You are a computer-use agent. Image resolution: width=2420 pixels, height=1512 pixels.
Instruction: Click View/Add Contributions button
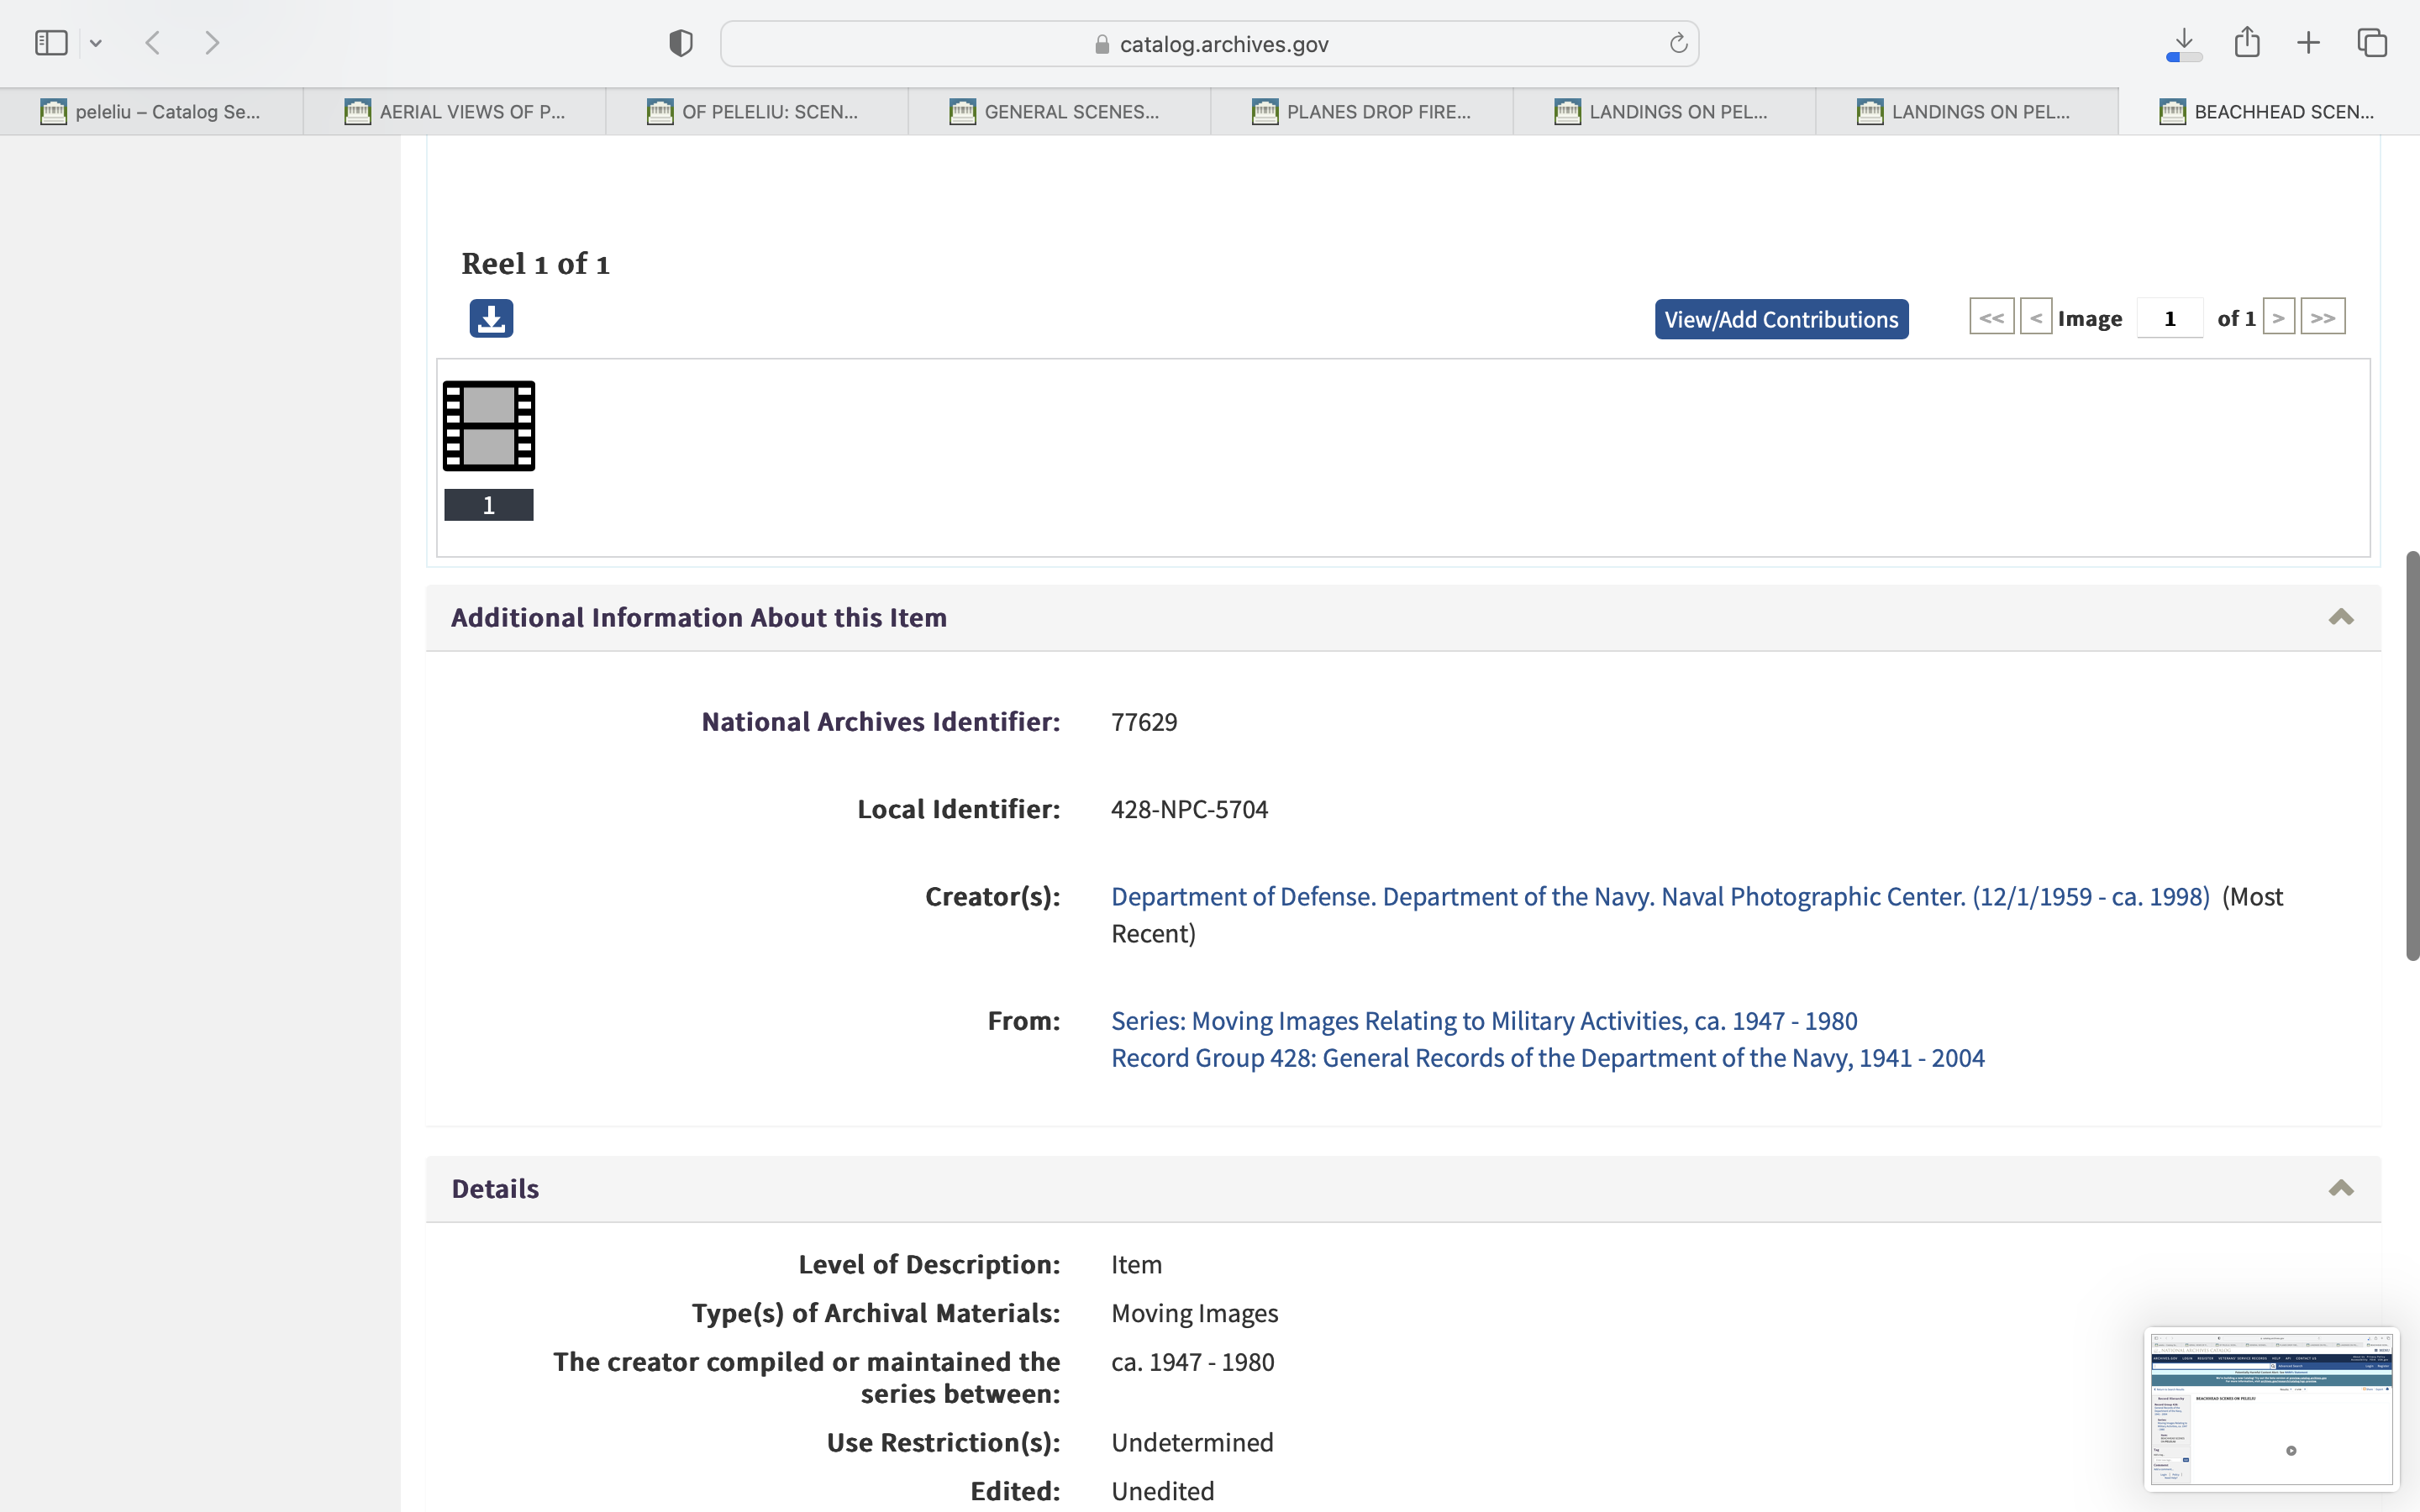(x=1781, y=319)
